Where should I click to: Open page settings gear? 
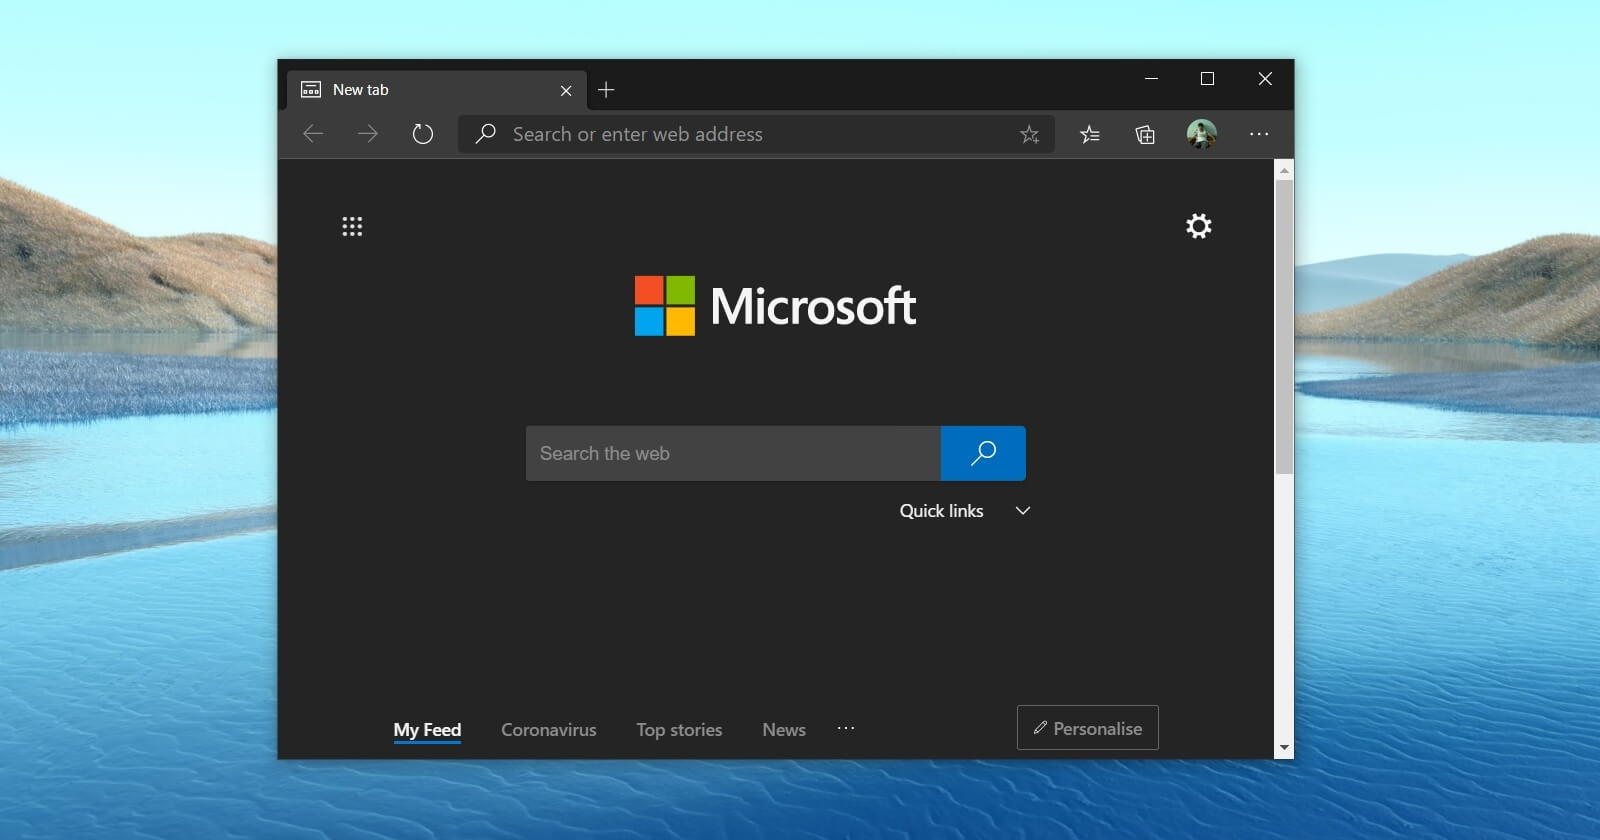pyautogui.click(x=1198, y=226)
